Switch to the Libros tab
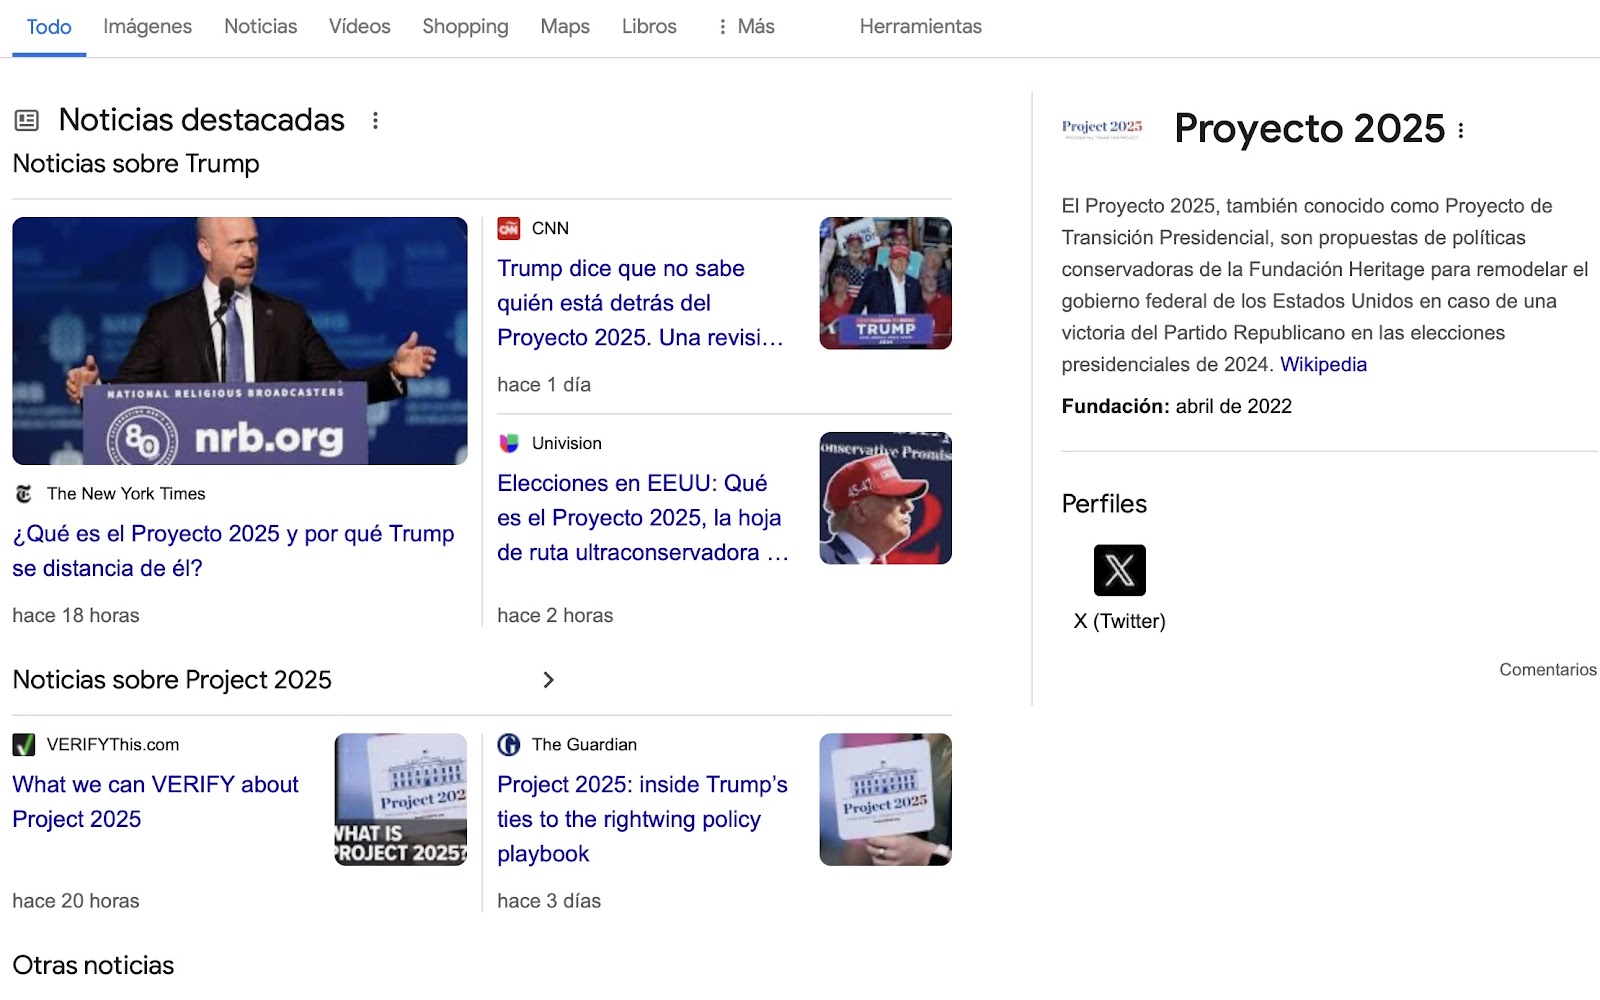The width and height of the screenshot is (1600, 1000). coord(649,27)
